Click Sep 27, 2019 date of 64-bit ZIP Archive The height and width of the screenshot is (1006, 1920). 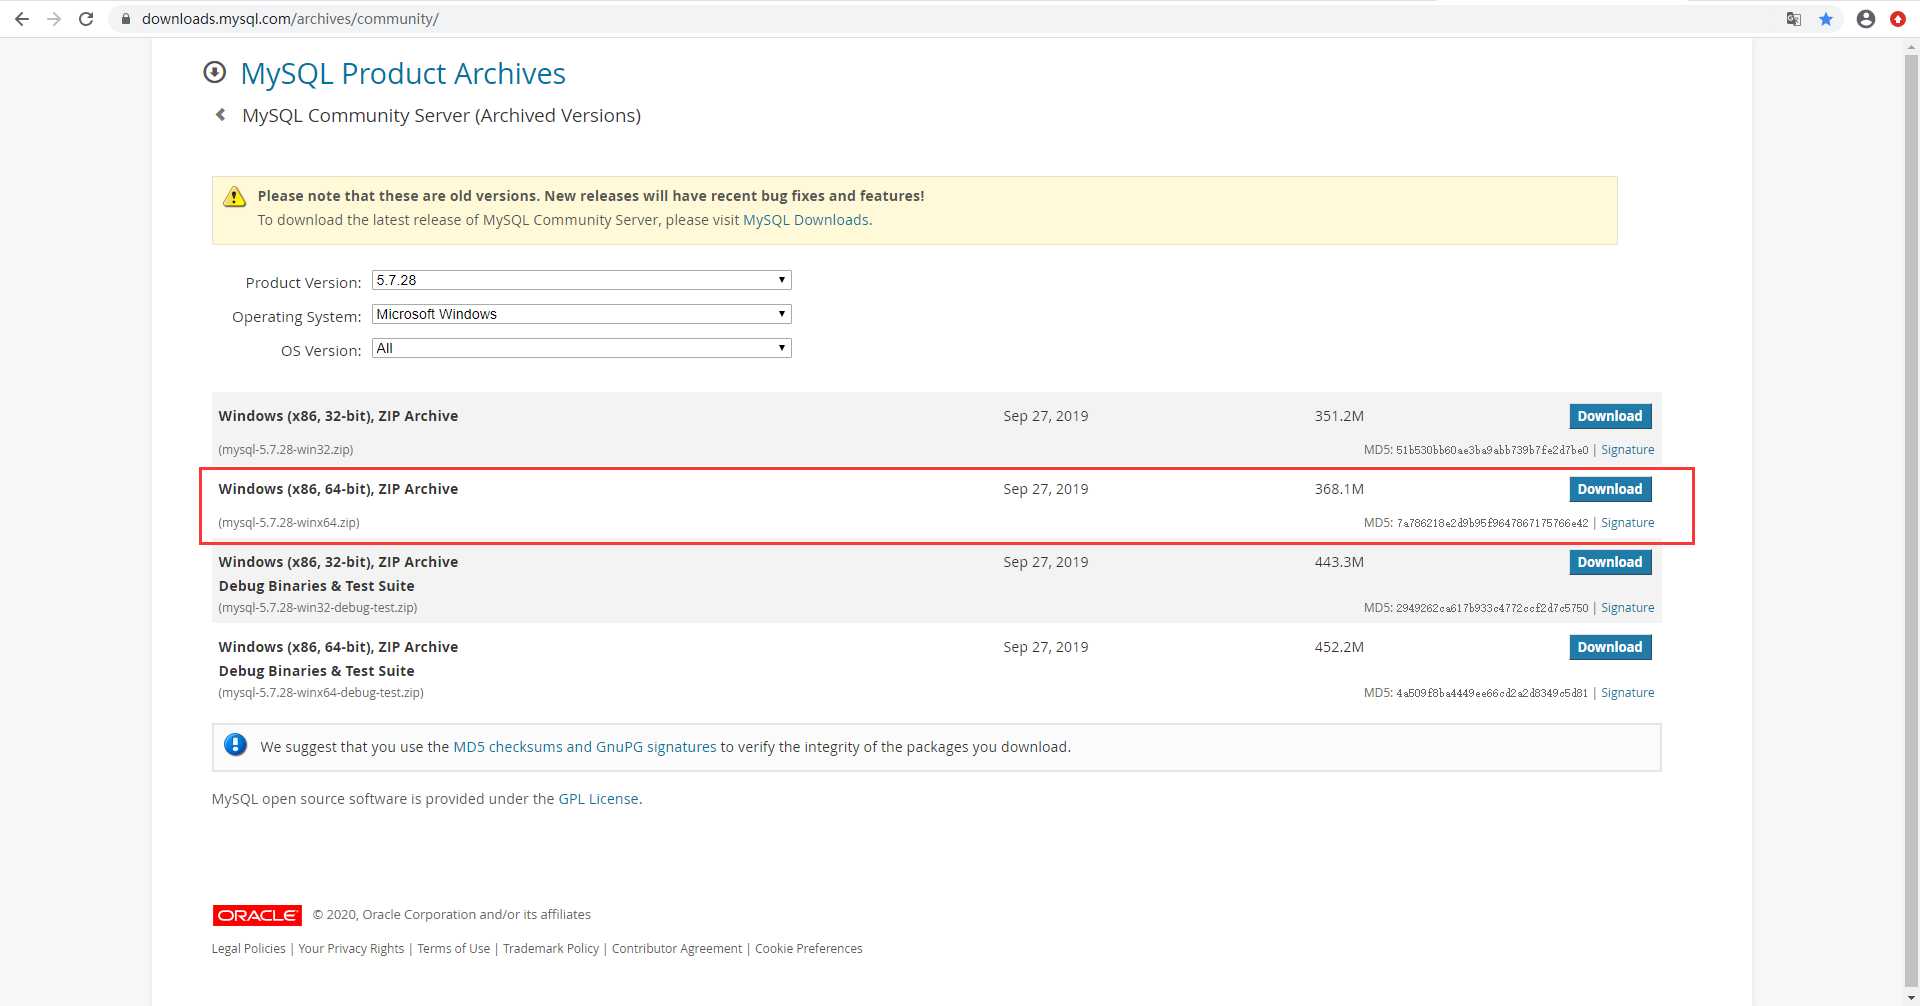click(1046, 489)
